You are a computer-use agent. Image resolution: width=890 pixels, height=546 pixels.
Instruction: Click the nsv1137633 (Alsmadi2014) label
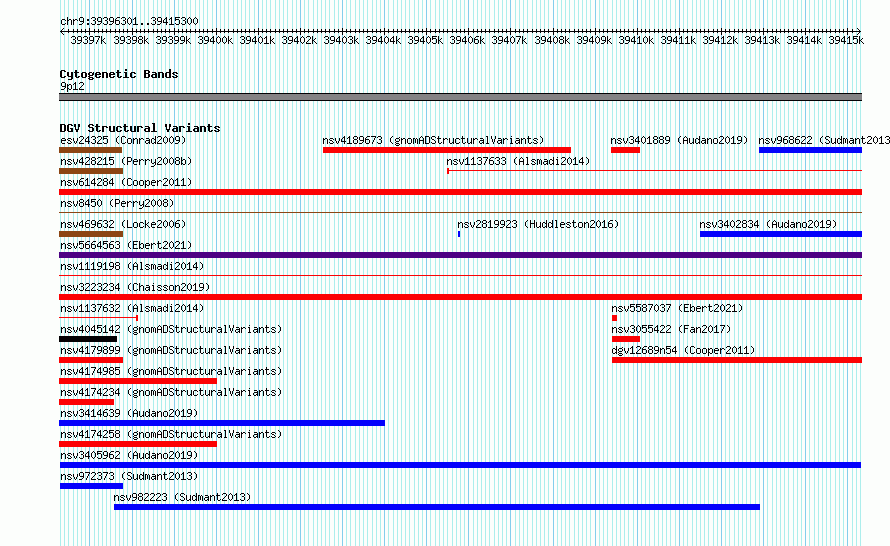(x=518, y=161)
